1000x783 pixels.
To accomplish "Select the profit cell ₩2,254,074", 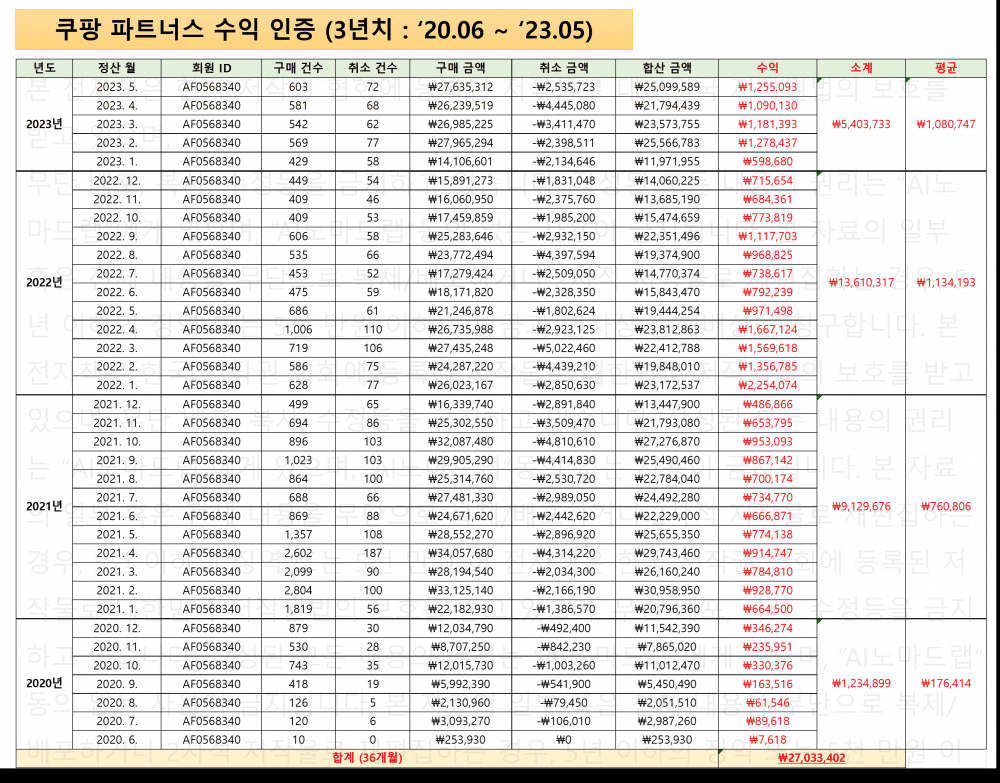I will click(x=767, y=386).
